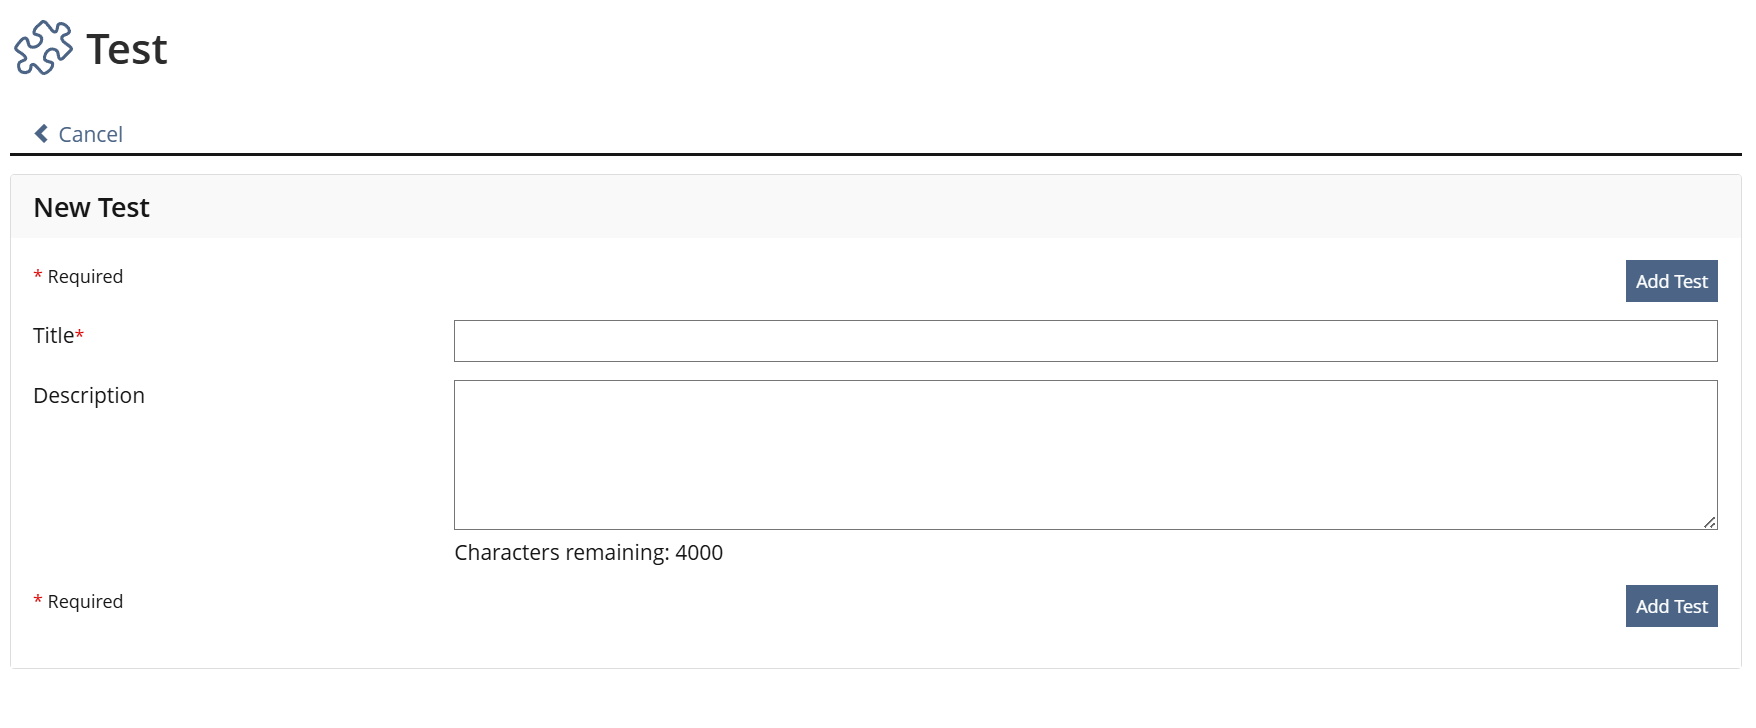This screenshot has width=1756, height=728.
Task: Click the upper Required note text
Action: pos(85,277)
